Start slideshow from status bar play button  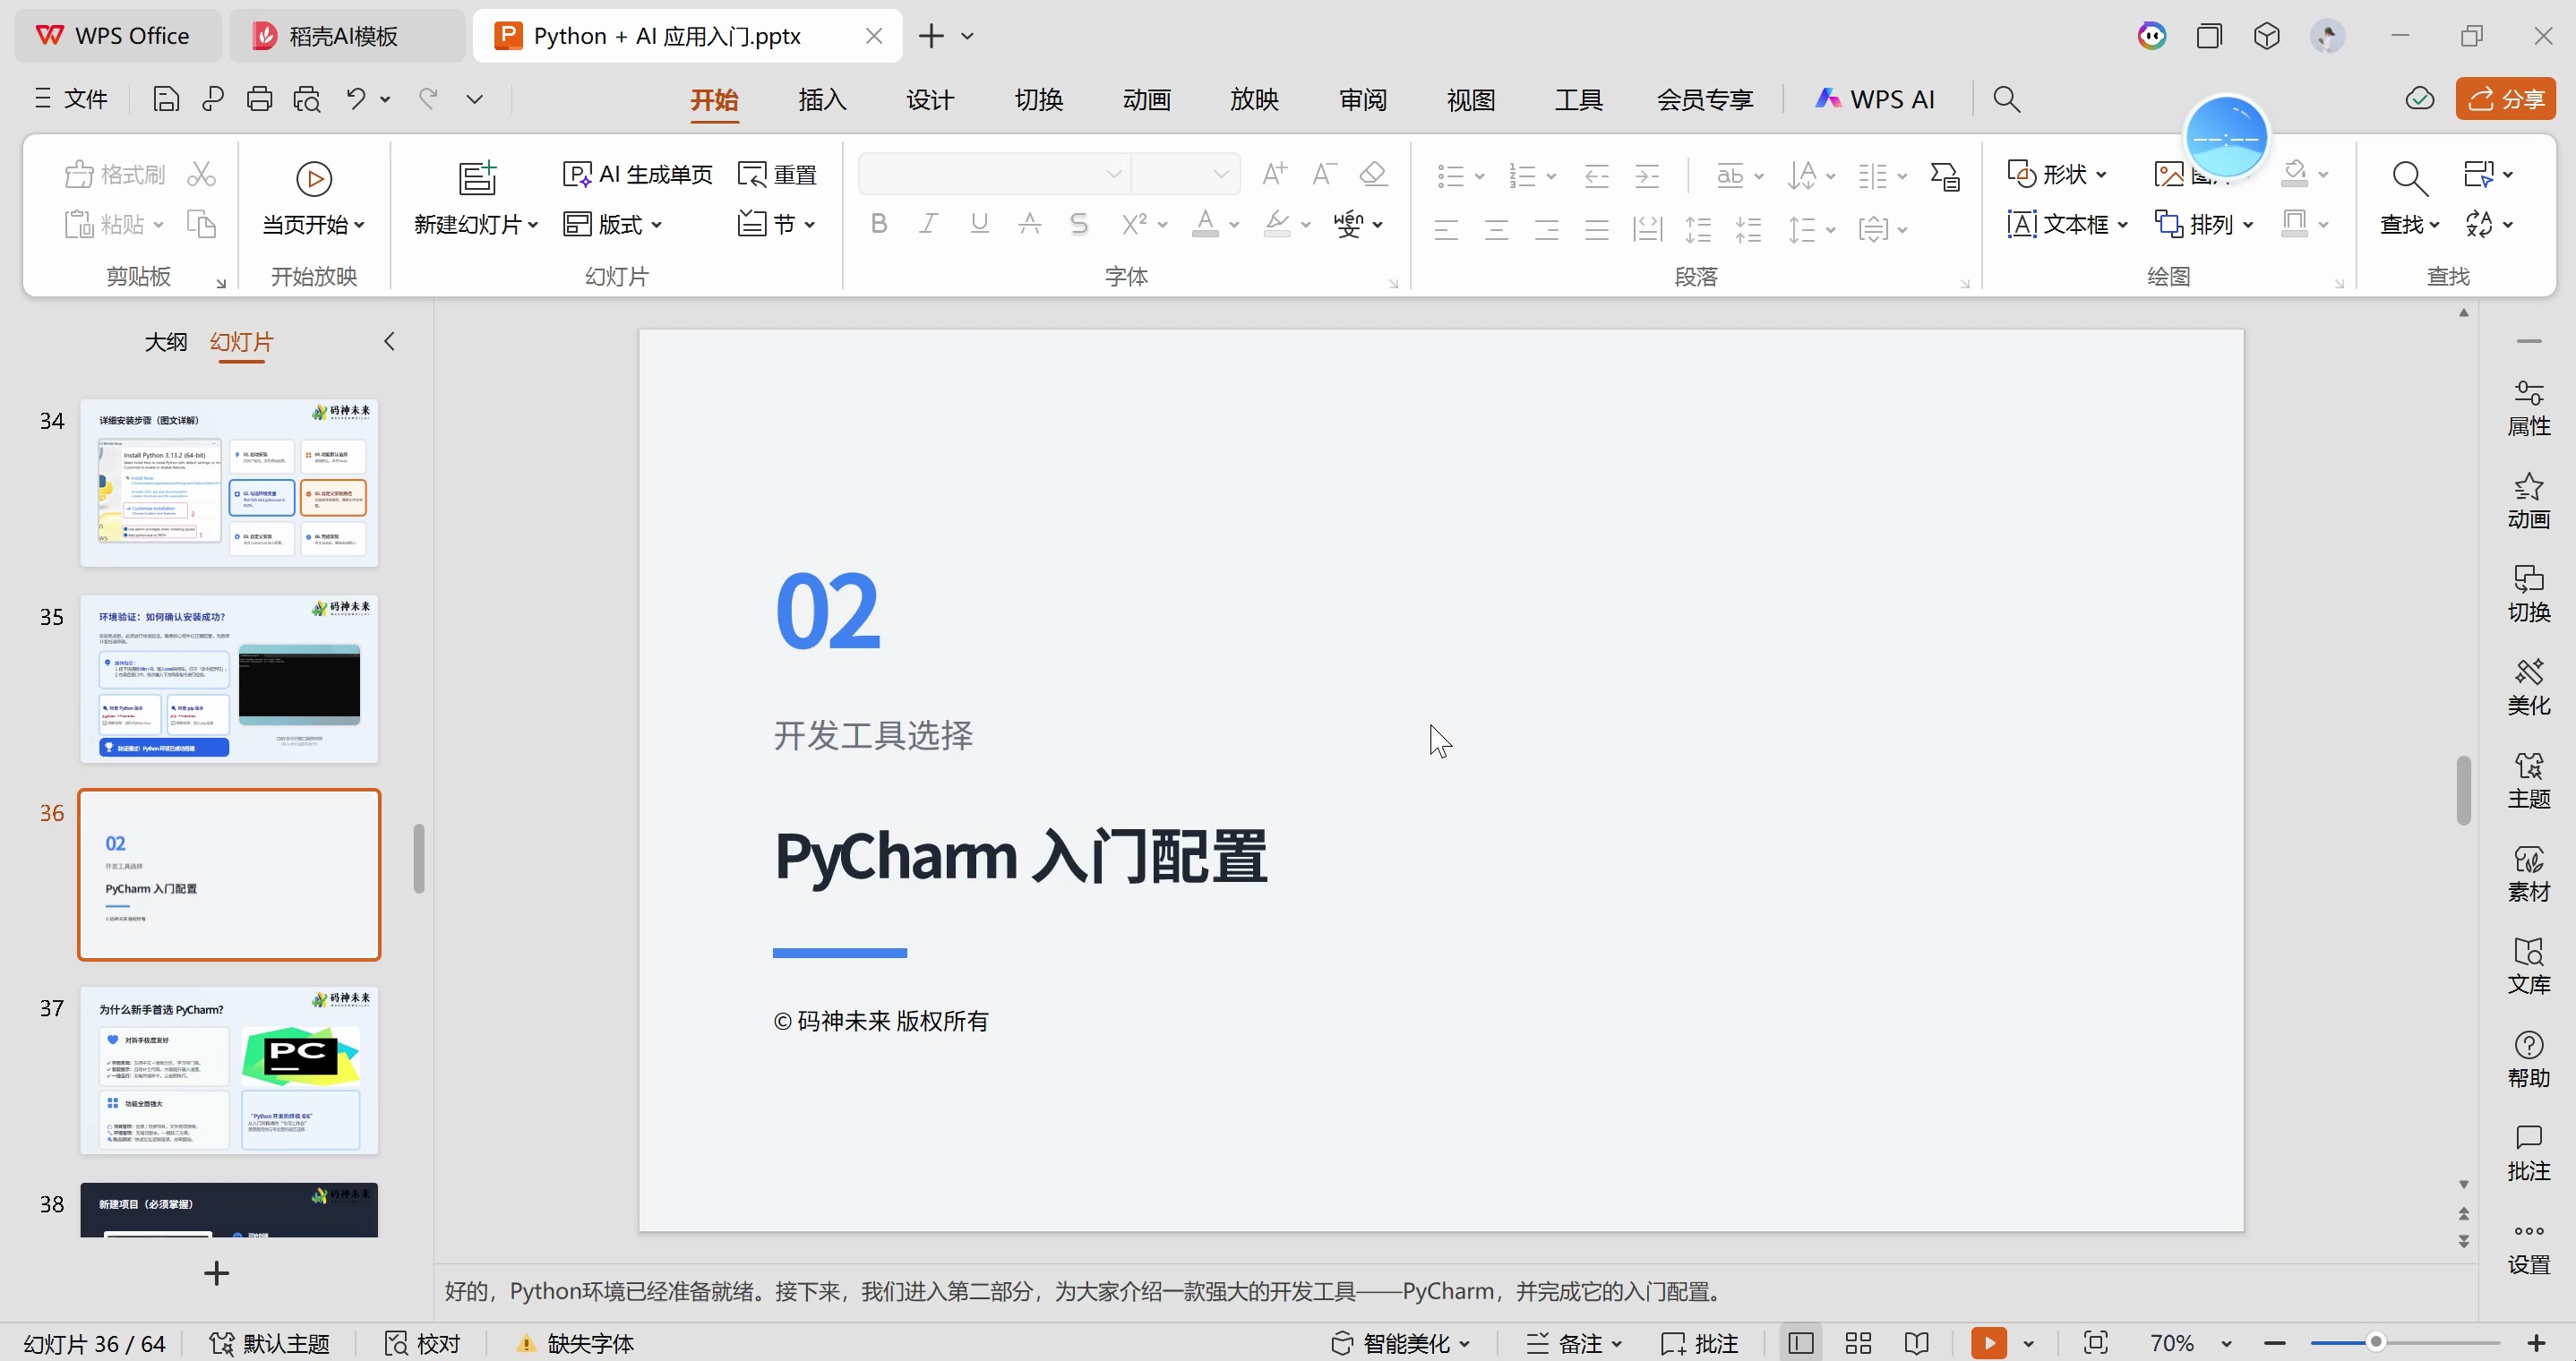(x=1988, y=1343)
